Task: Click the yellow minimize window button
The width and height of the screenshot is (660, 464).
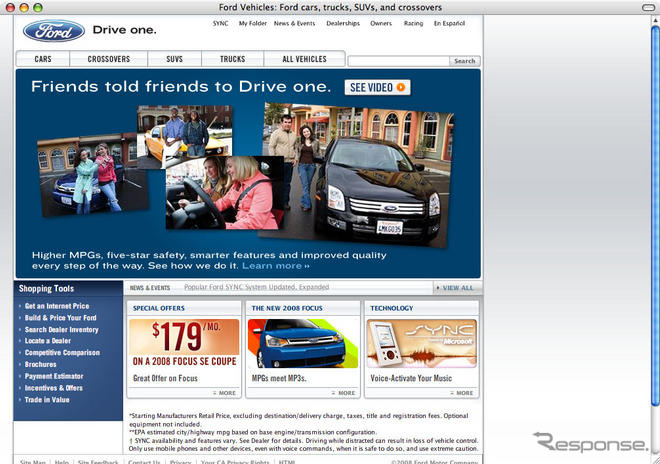Action: click(24, 8)
